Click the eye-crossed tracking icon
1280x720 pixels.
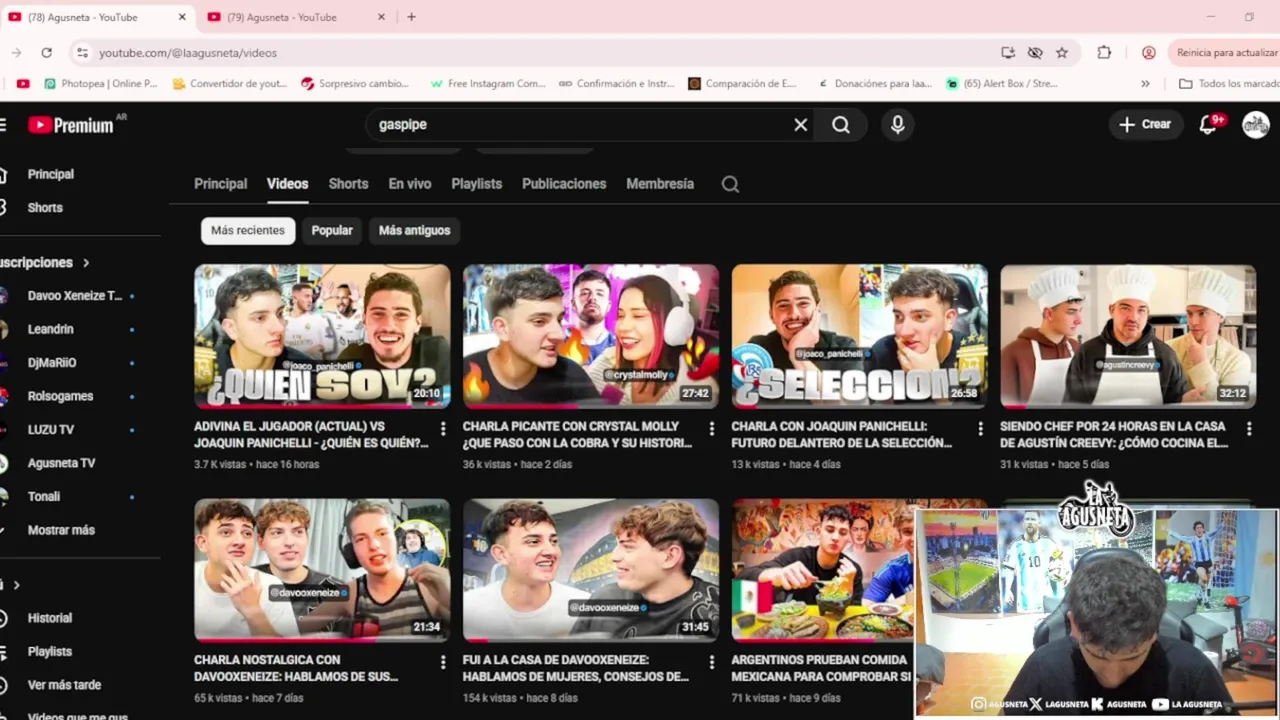(1035, 53)
